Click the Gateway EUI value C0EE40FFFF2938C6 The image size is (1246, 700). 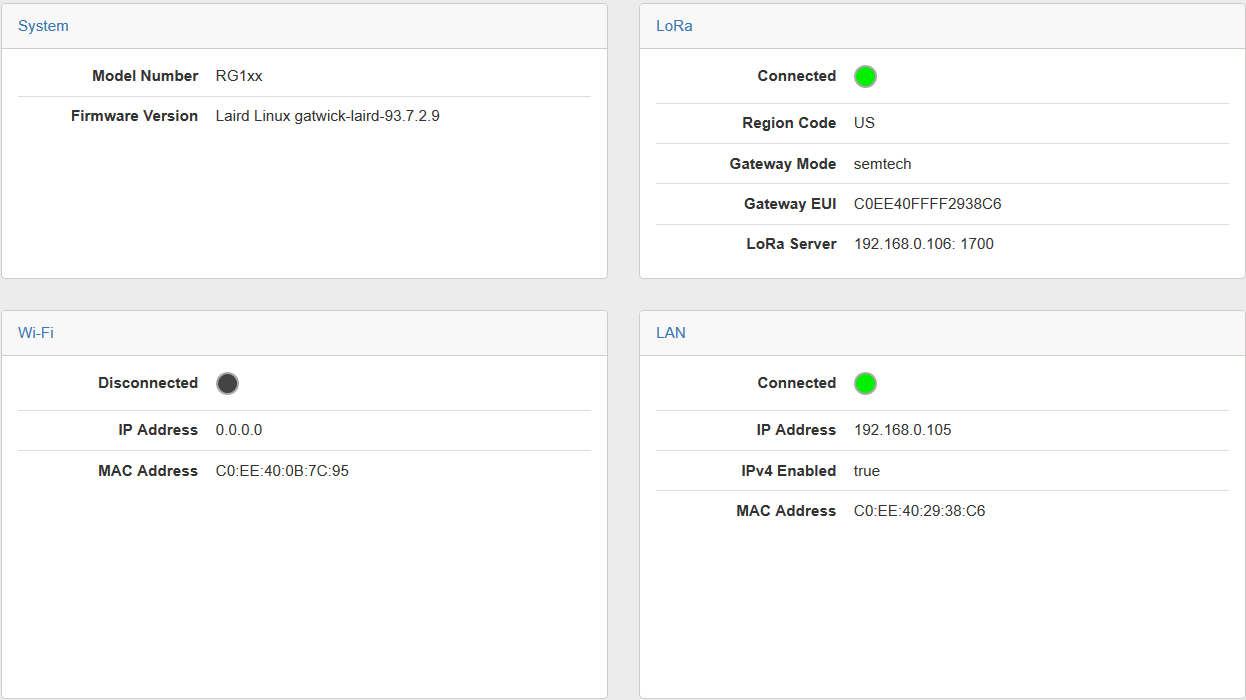(927, 204)
